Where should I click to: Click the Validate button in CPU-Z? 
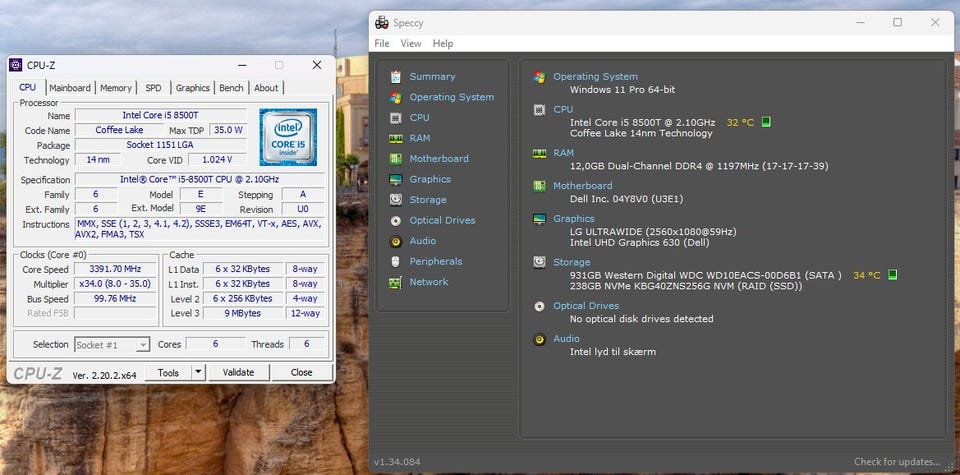[238, 372]
